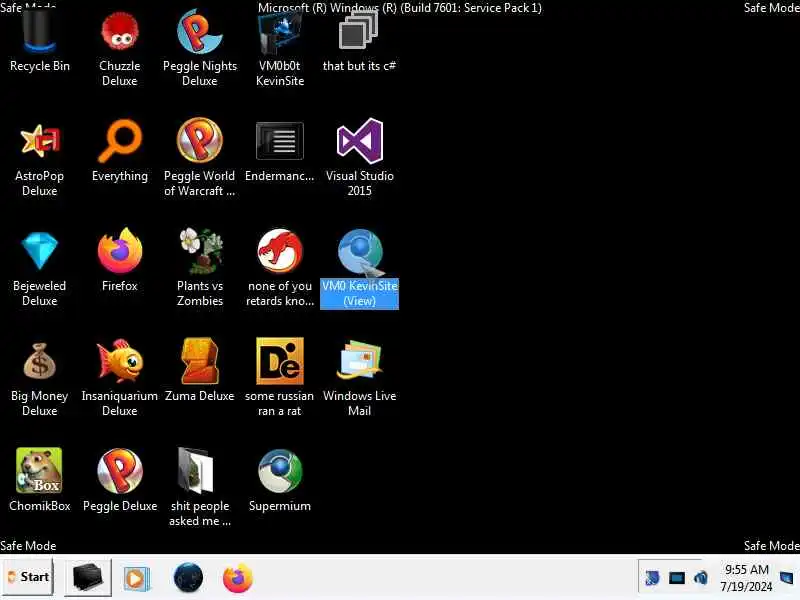Open the black folder taskbar button
The image size is (800, 600).
coord(87,578)
